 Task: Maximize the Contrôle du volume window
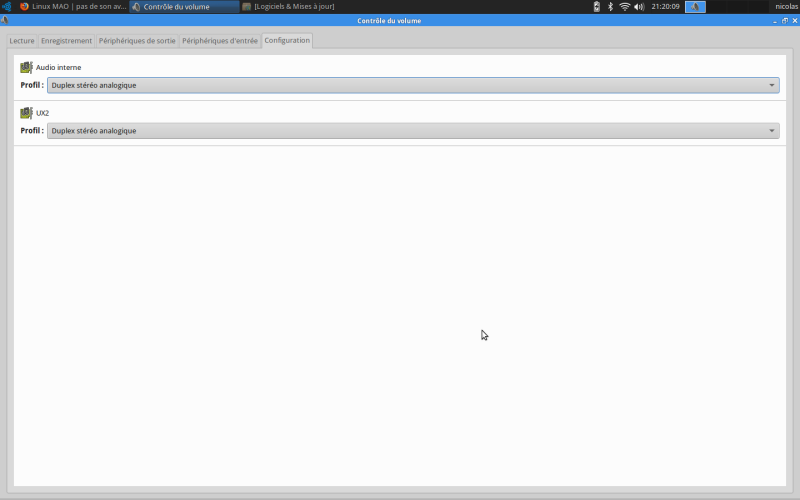click(785, 21)
